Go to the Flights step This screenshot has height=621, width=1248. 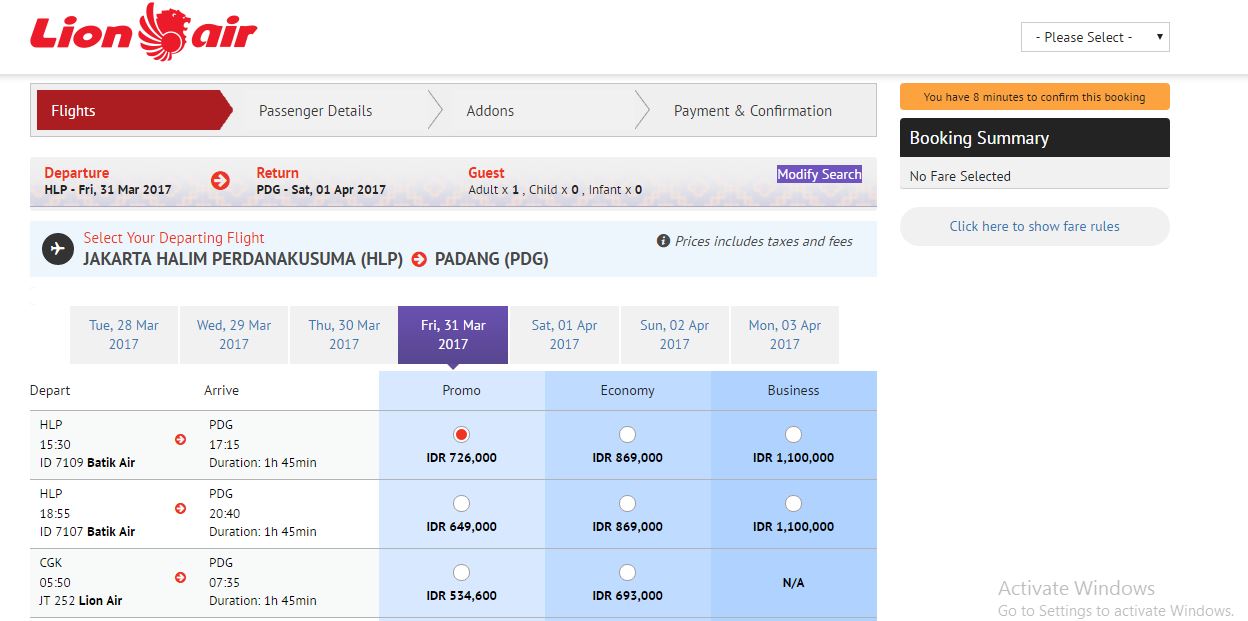134,111
